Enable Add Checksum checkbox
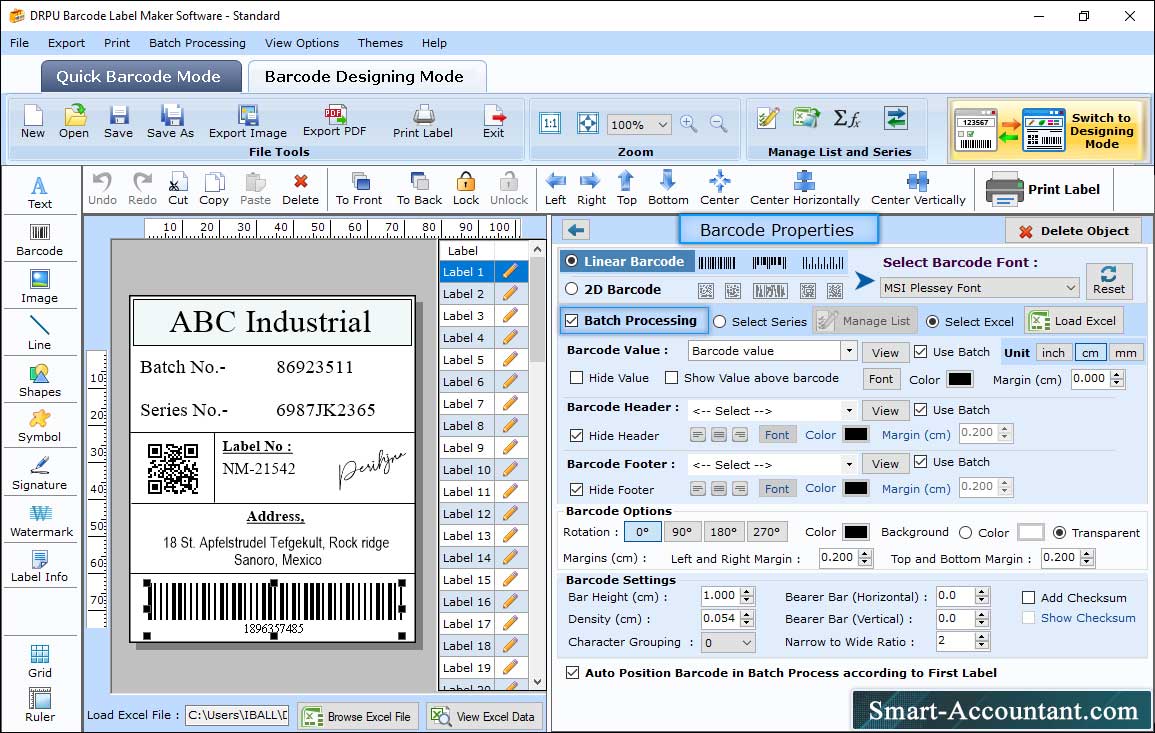Image resolution: width=1155 pixels, height=733 pixels. point(1029,597)
